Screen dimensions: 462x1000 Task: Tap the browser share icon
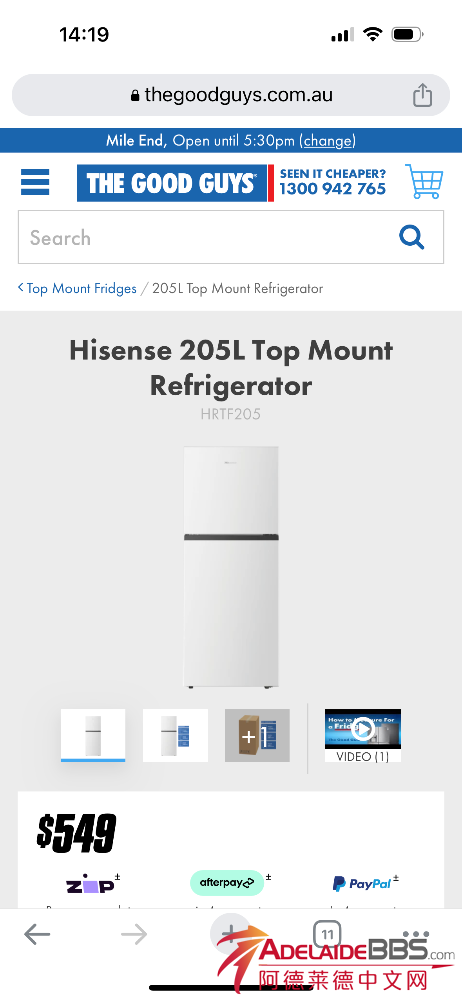click(x=422, y=95)
